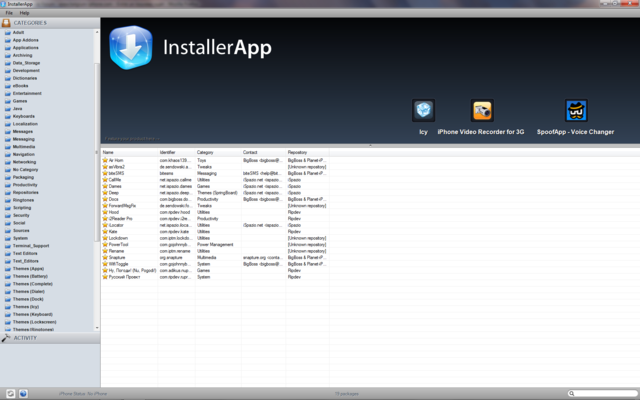Click the globe icon in the status bar

click(x=23, y=393)
